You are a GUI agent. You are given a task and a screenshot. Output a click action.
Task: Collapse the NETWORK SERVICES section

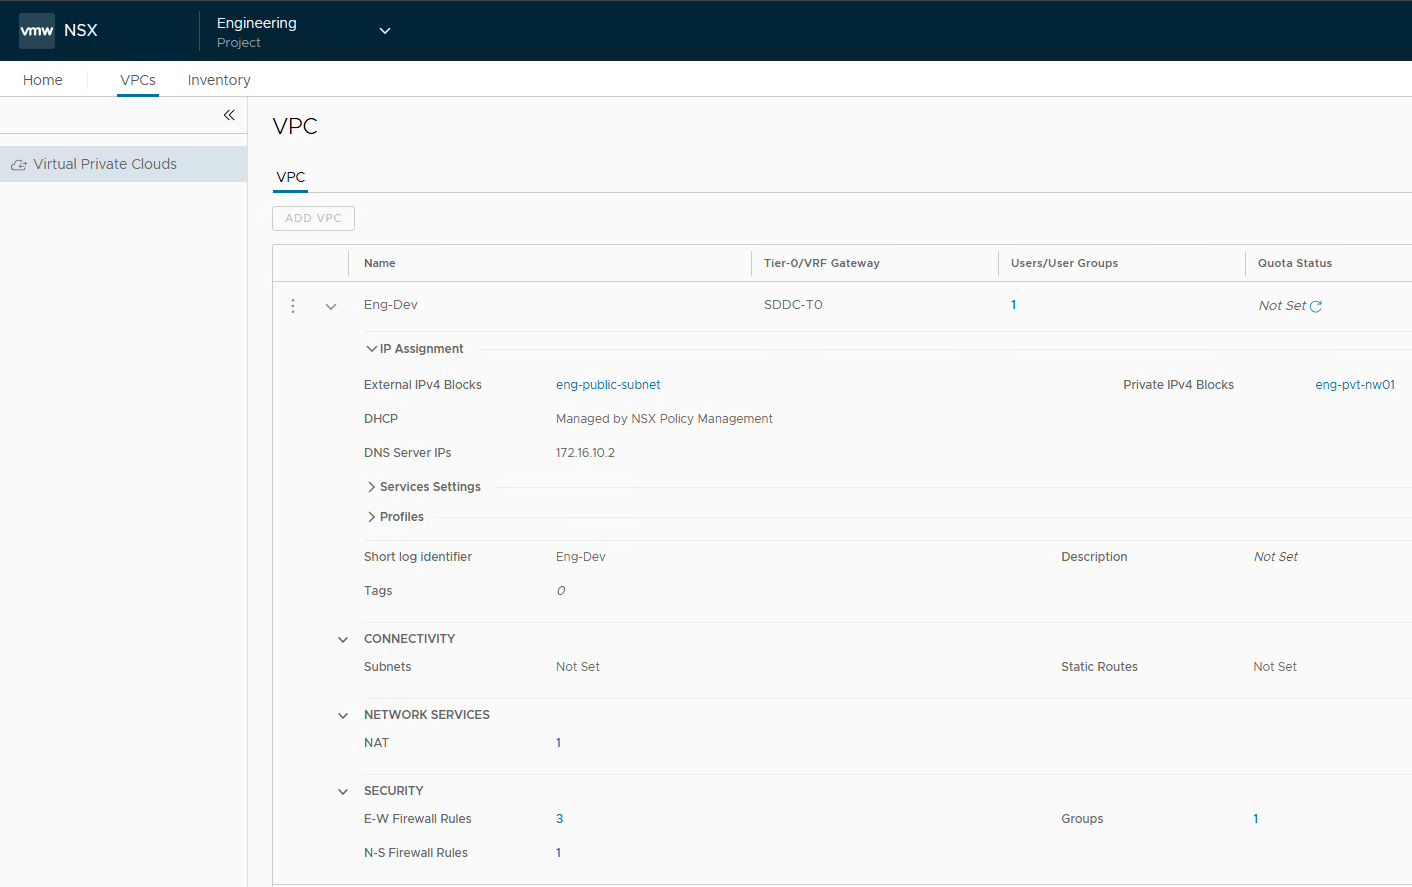[343, 716]
